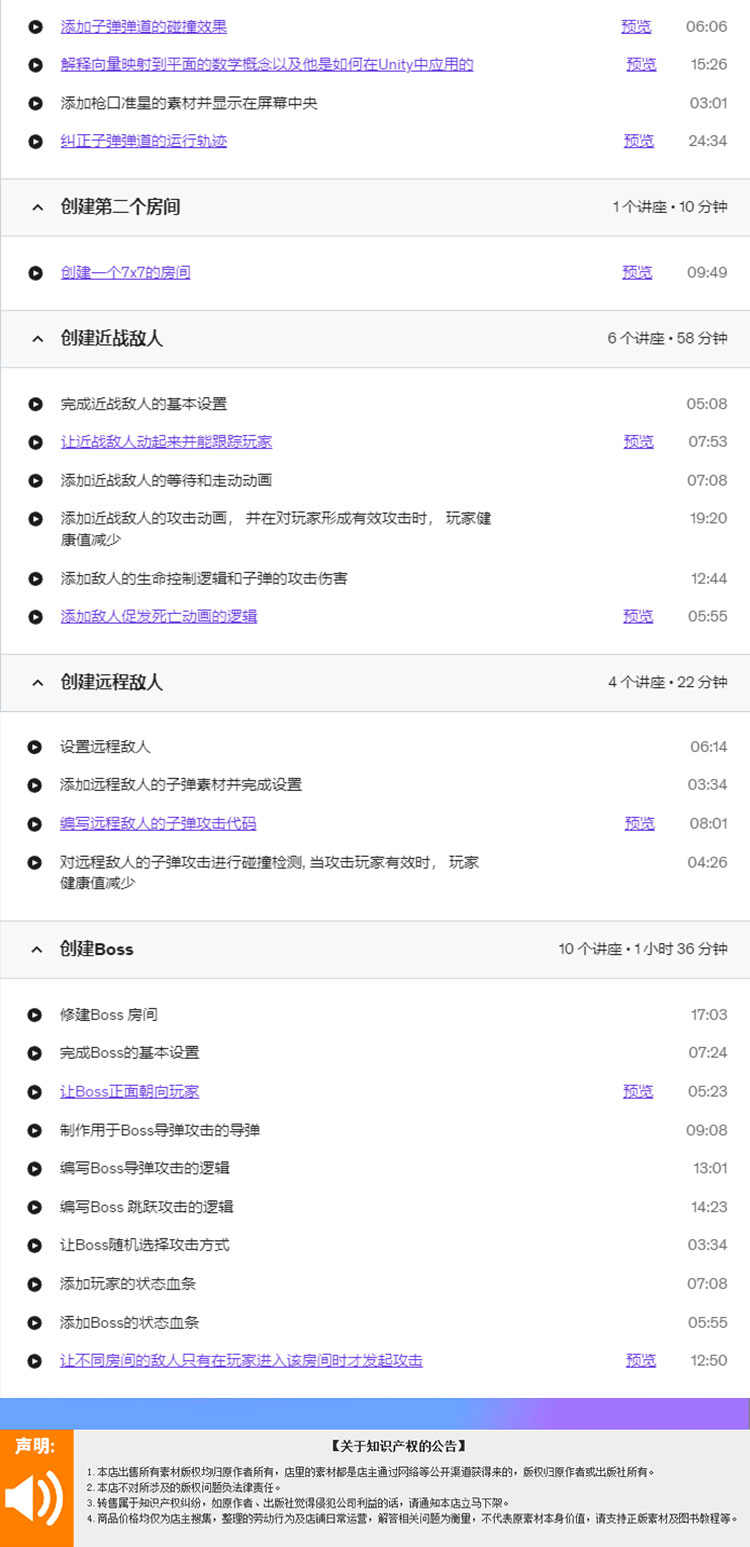Viewport: 750px width, 1547px height.
Task: Click play icon beside 解释向量映射到平面的数学概念
Action: tap(36, 65)
